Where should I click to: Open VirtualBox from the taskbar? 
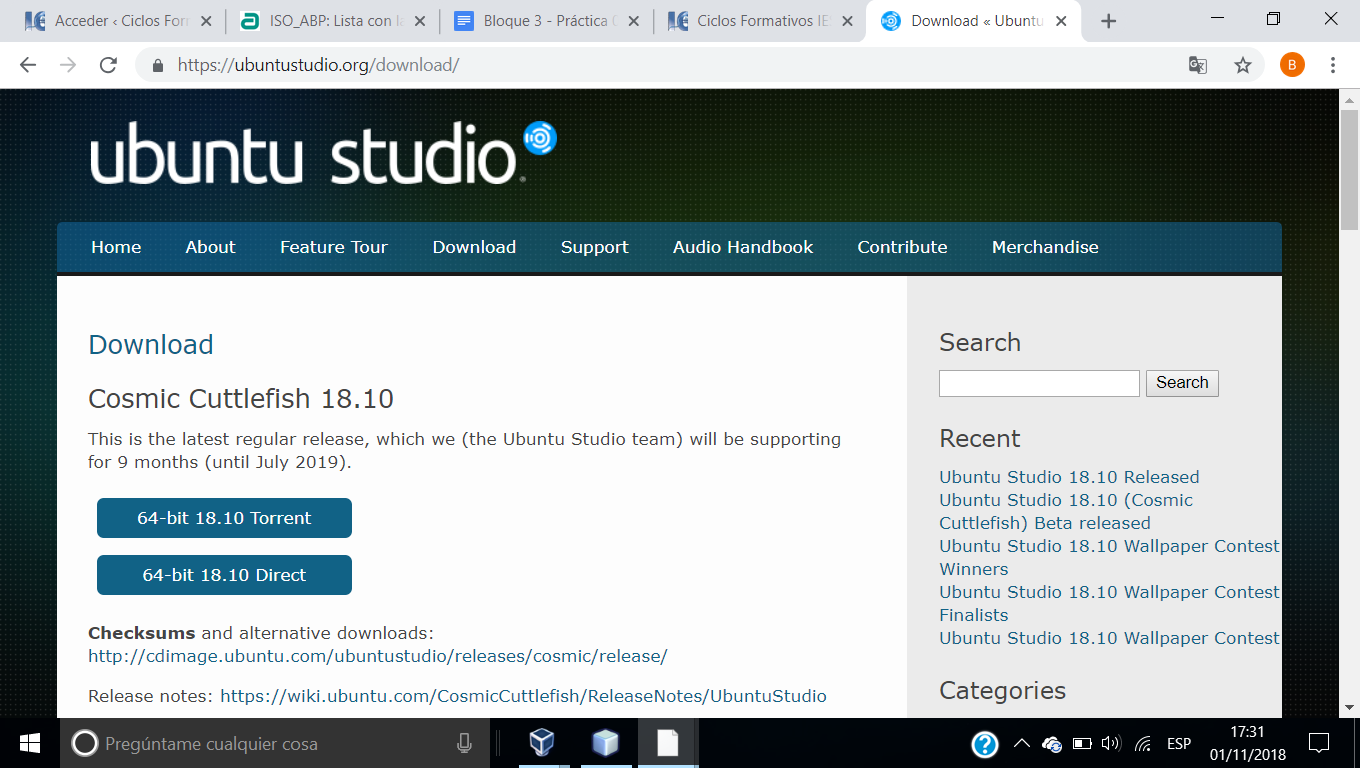[541, 743]
